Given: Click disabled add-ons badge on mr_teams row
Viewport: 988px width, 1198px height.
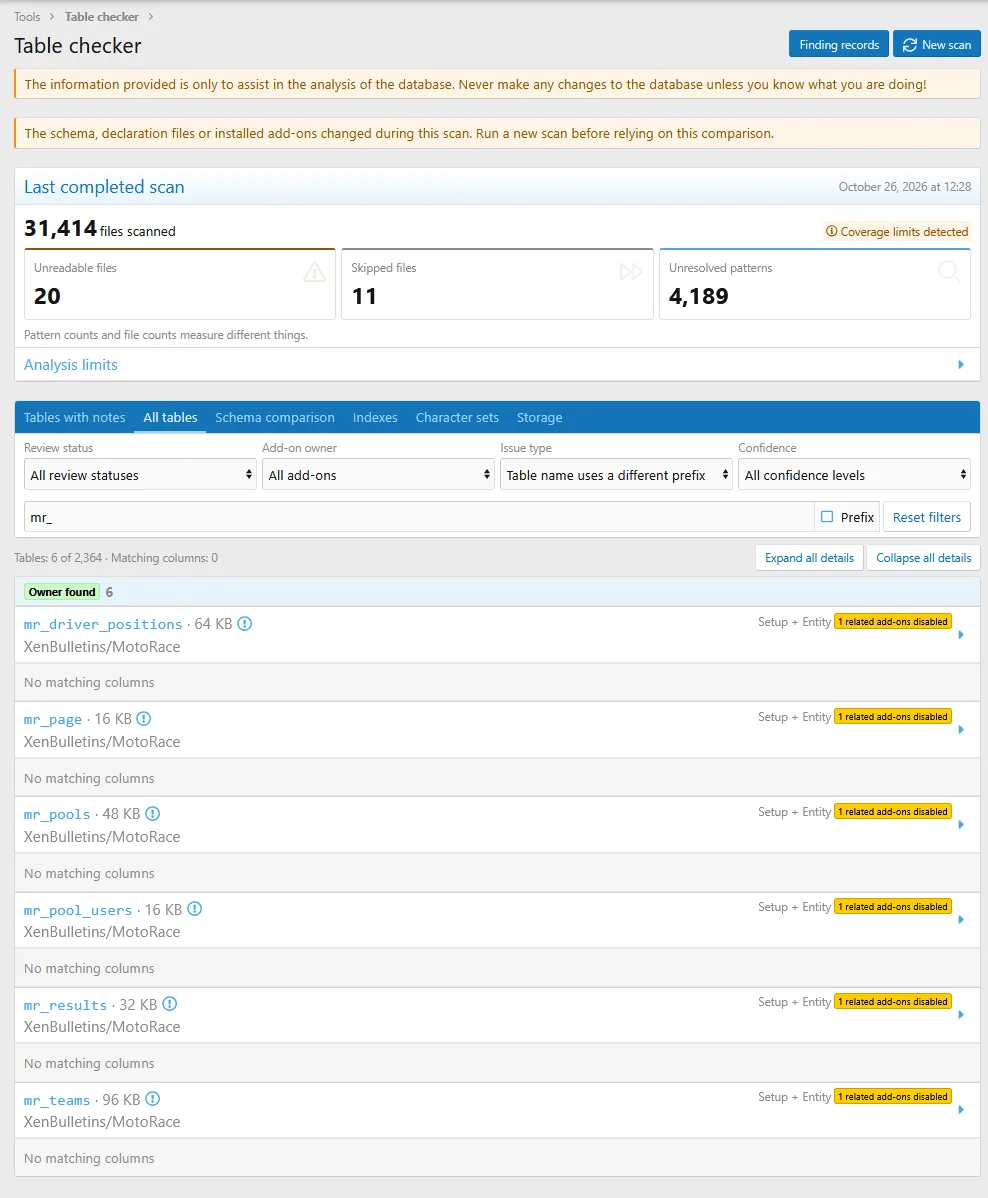Looking at the screenshot, I should [892, 1096].
